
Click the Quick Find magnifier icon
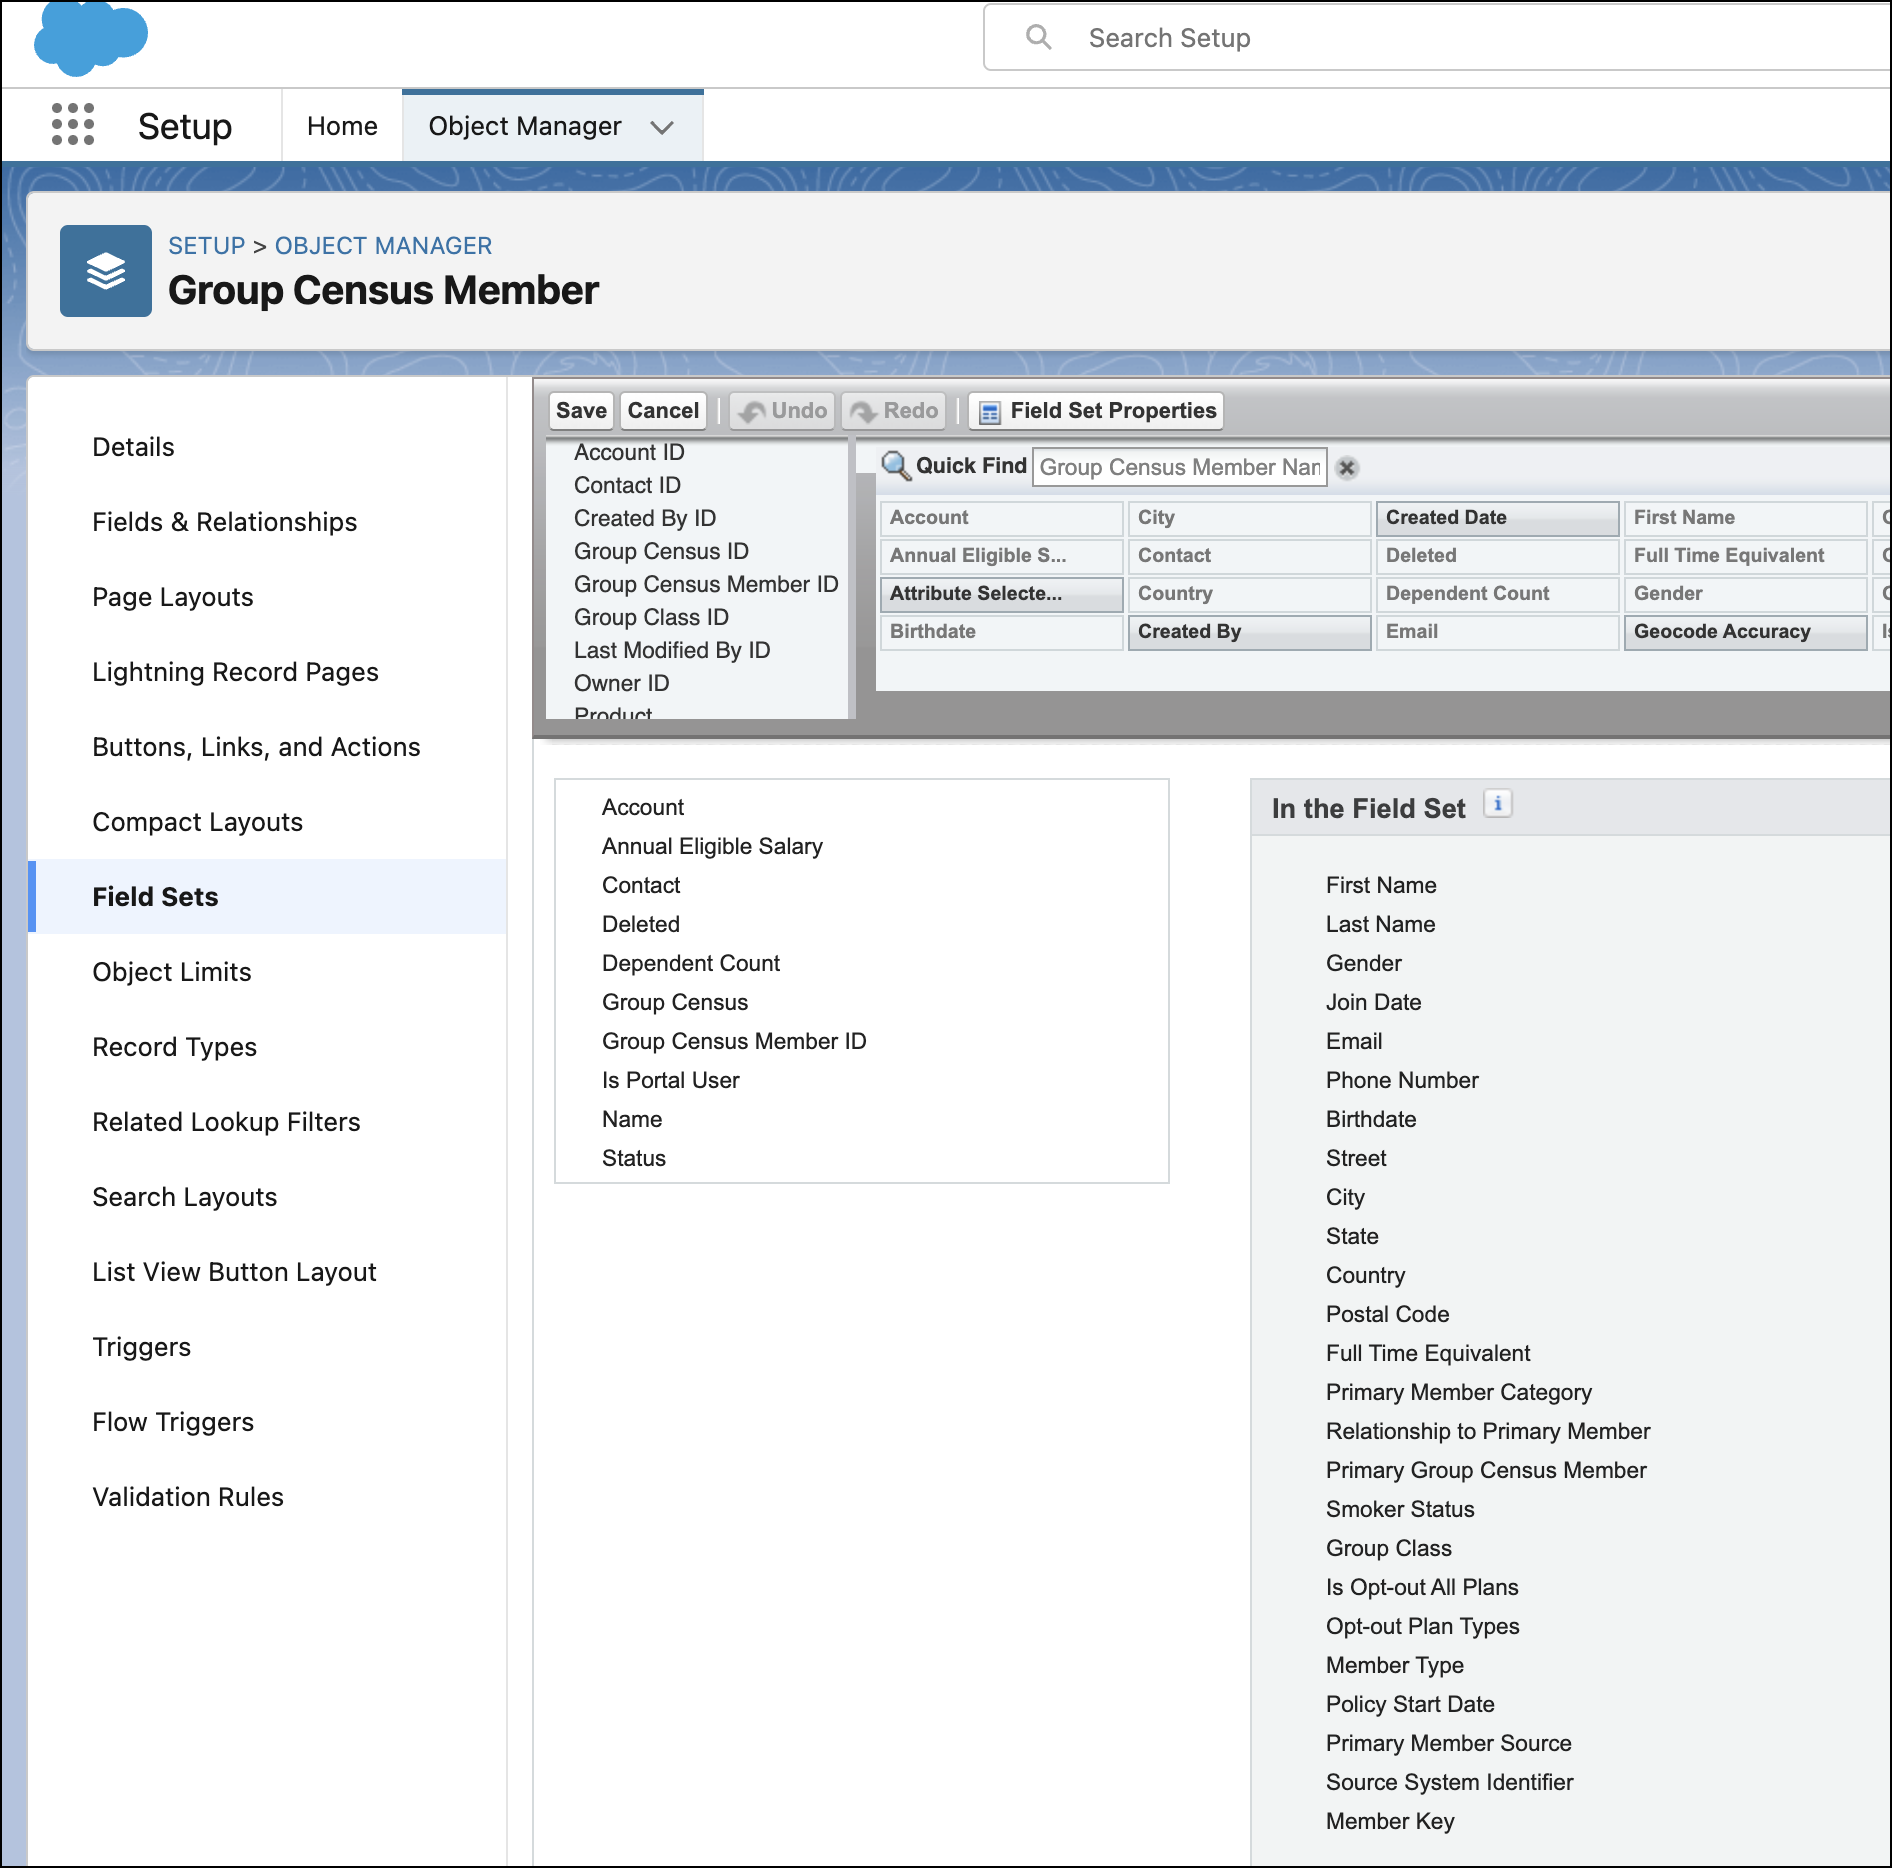point(895,466)
